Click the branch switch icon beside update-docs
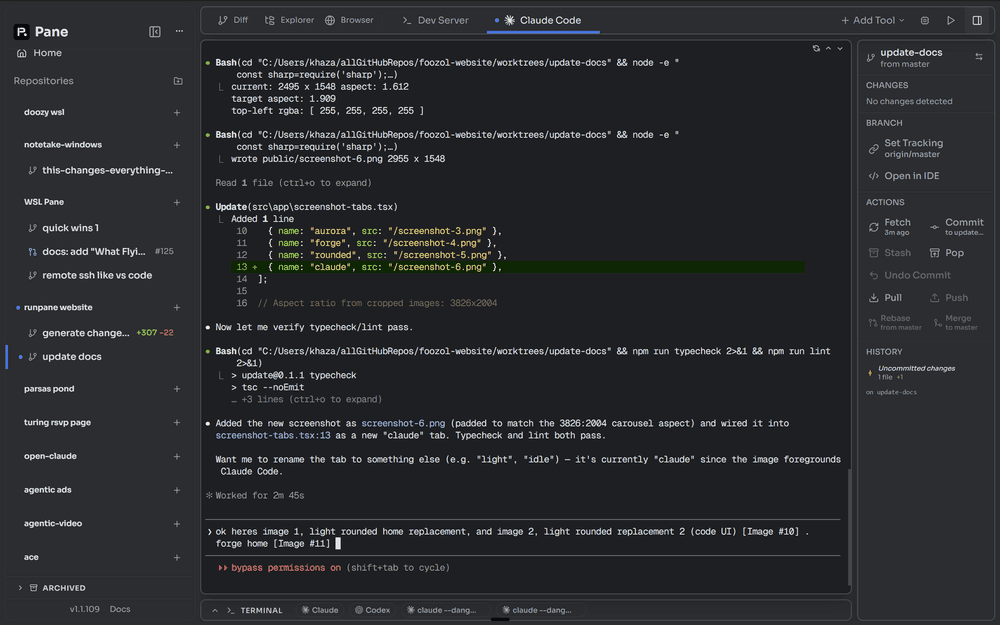The image size is (1000, 625). coord(979,57)
